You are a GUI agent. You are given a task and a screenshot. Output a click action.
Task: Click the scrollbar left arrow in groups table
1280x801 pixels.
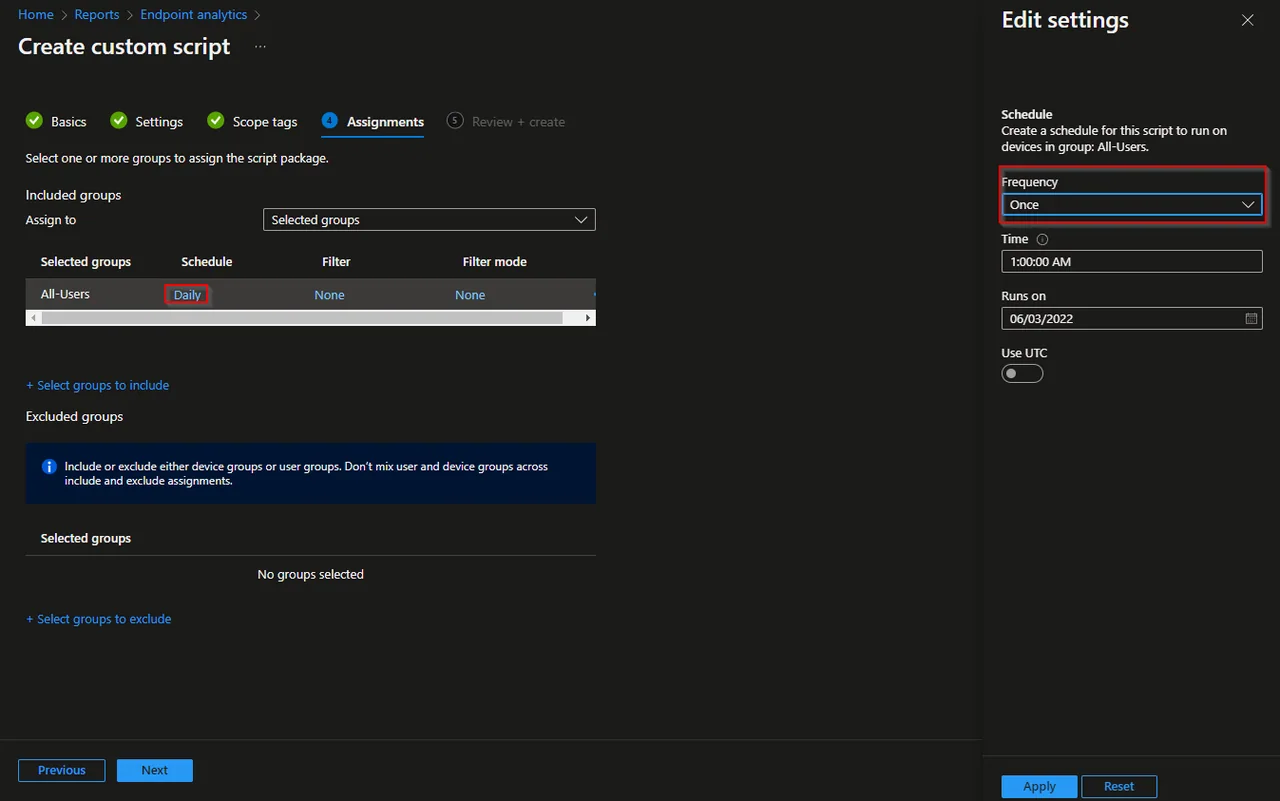(x=33, y=318)
